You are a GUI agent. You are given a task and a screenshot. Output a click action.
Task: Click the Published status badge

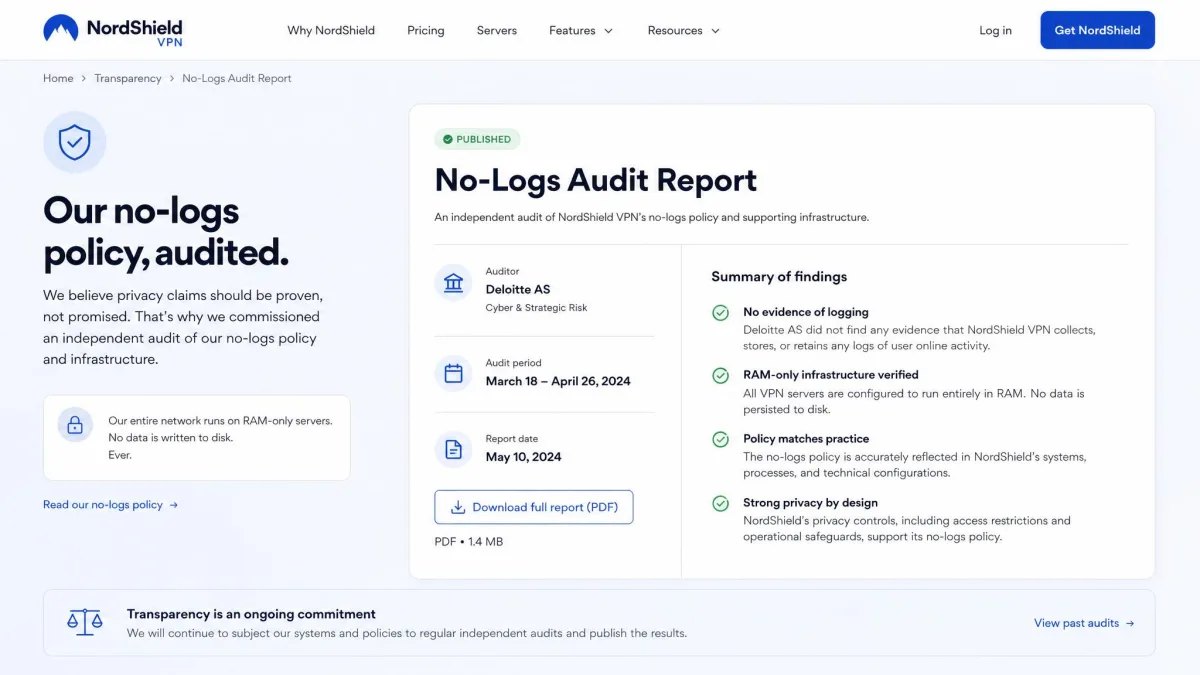(477, 139)
